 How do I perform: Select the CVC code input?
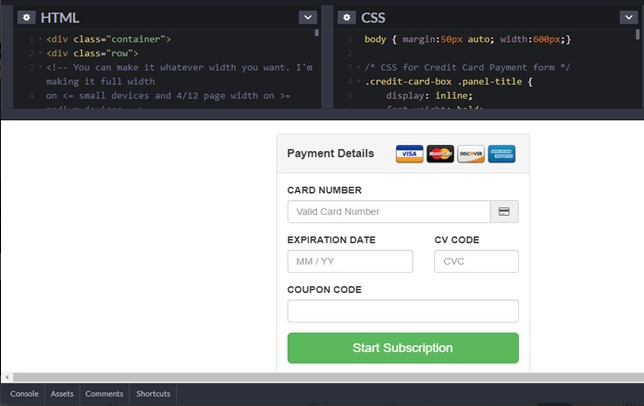[476, 262]
